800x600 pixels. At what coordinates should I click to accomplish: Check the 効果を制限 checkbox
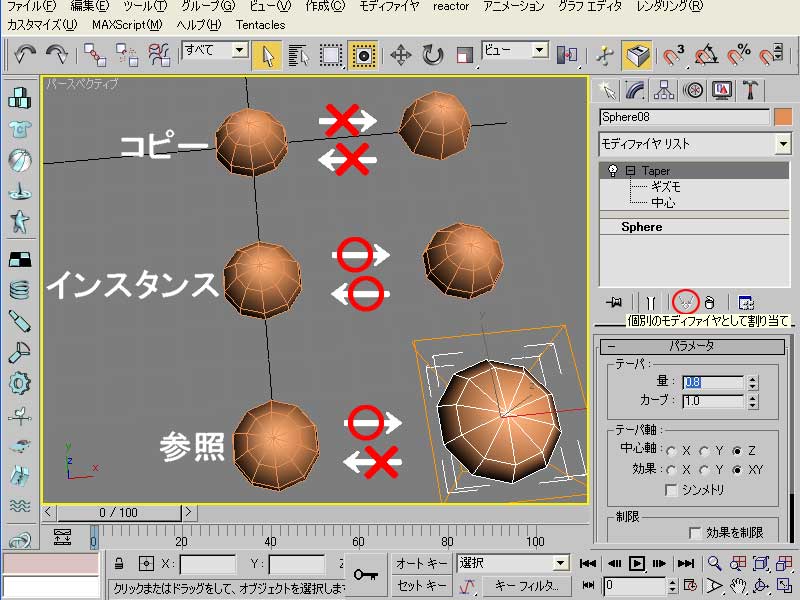click(696, 533)
